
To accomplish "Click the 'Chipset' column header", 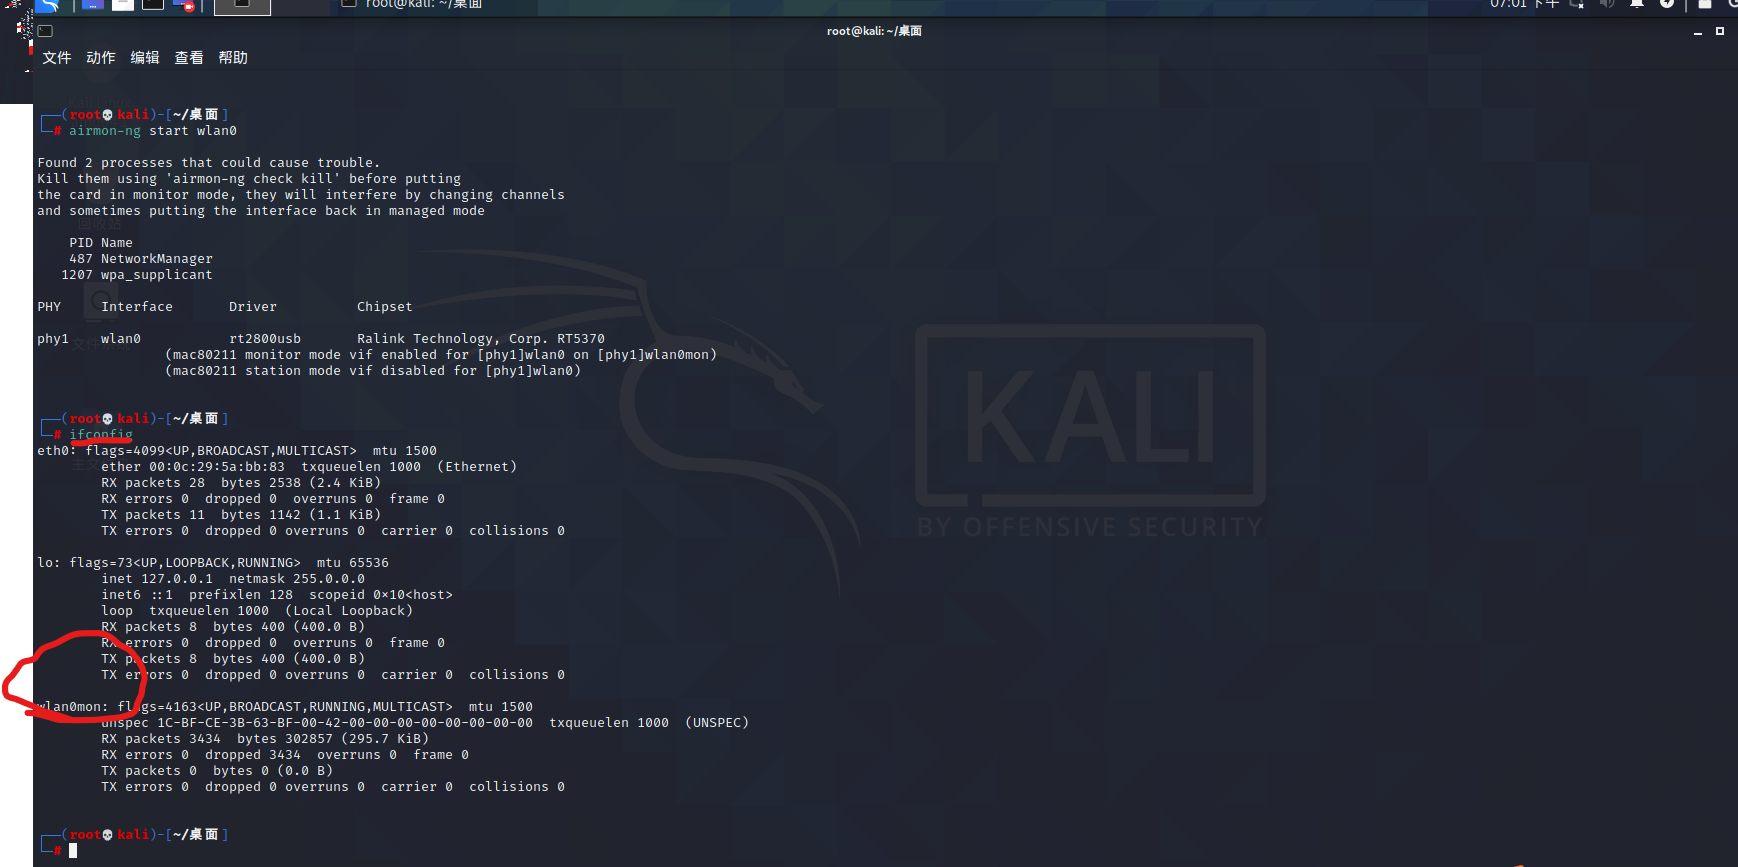I will pyautogui.click(x=385, y=307).
